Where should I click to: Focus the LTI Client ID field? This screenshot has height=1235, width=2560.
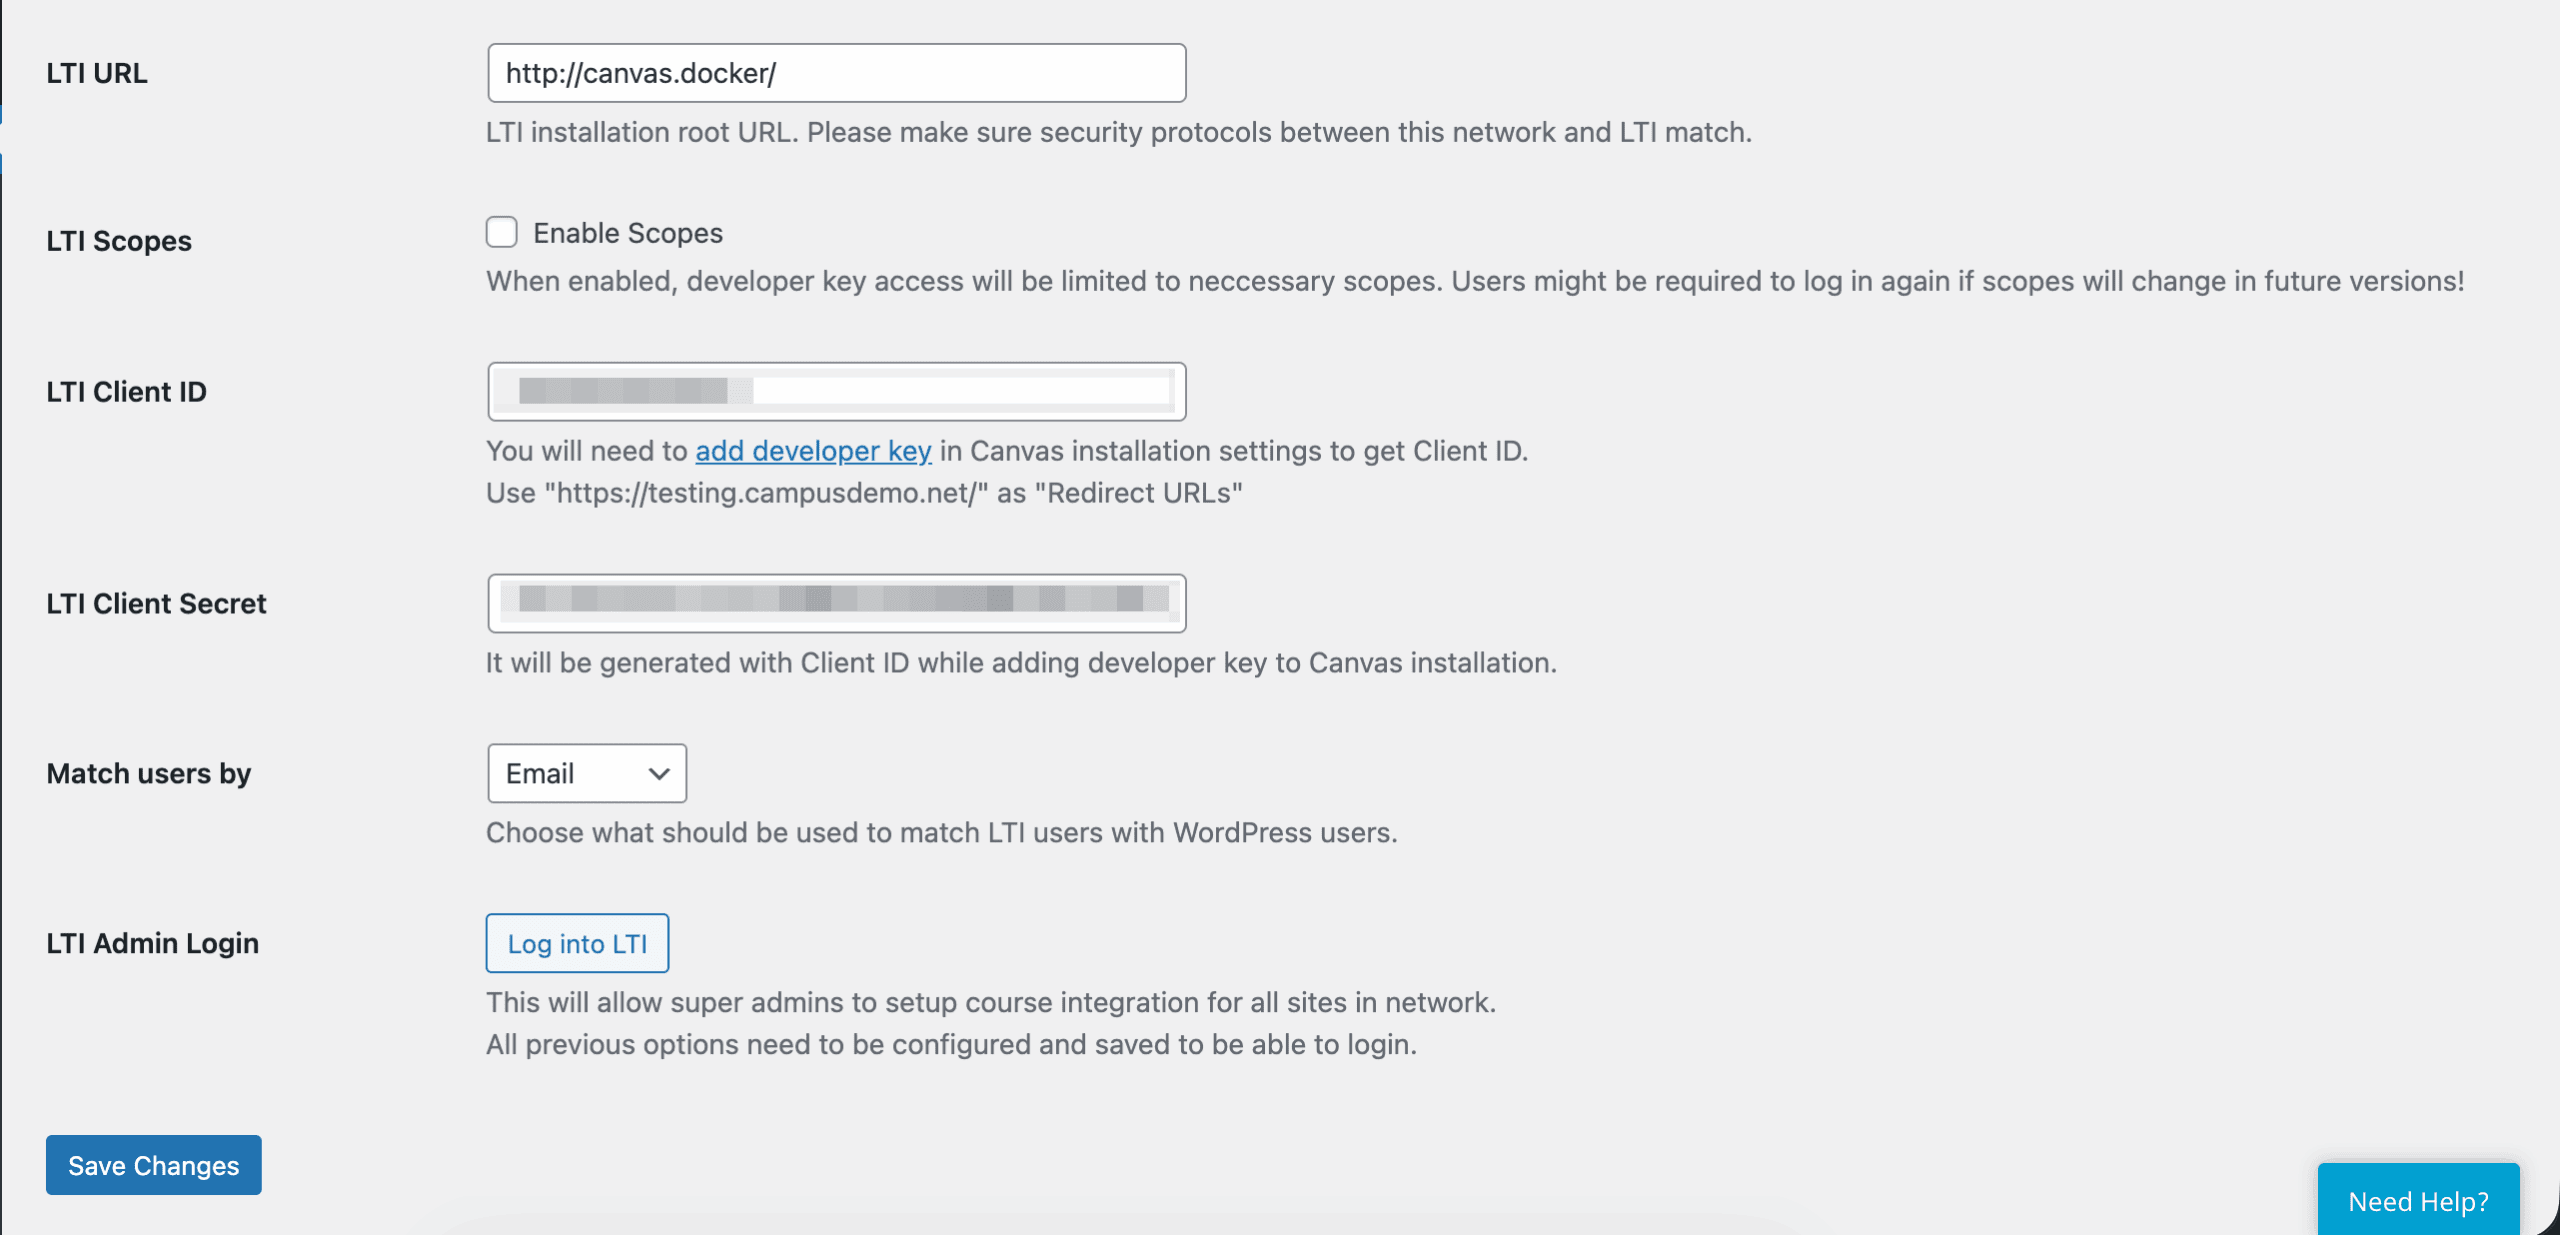click(x=836, y=391)
